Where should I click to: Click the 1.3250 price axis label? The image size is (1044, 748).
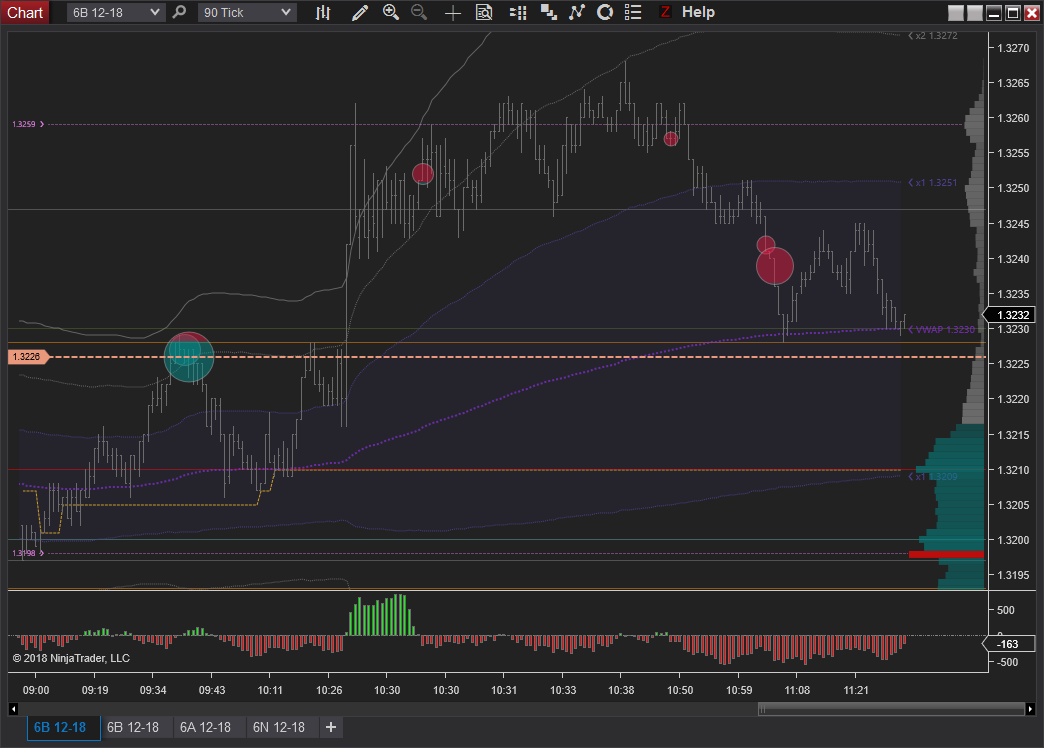point(1013,188)
